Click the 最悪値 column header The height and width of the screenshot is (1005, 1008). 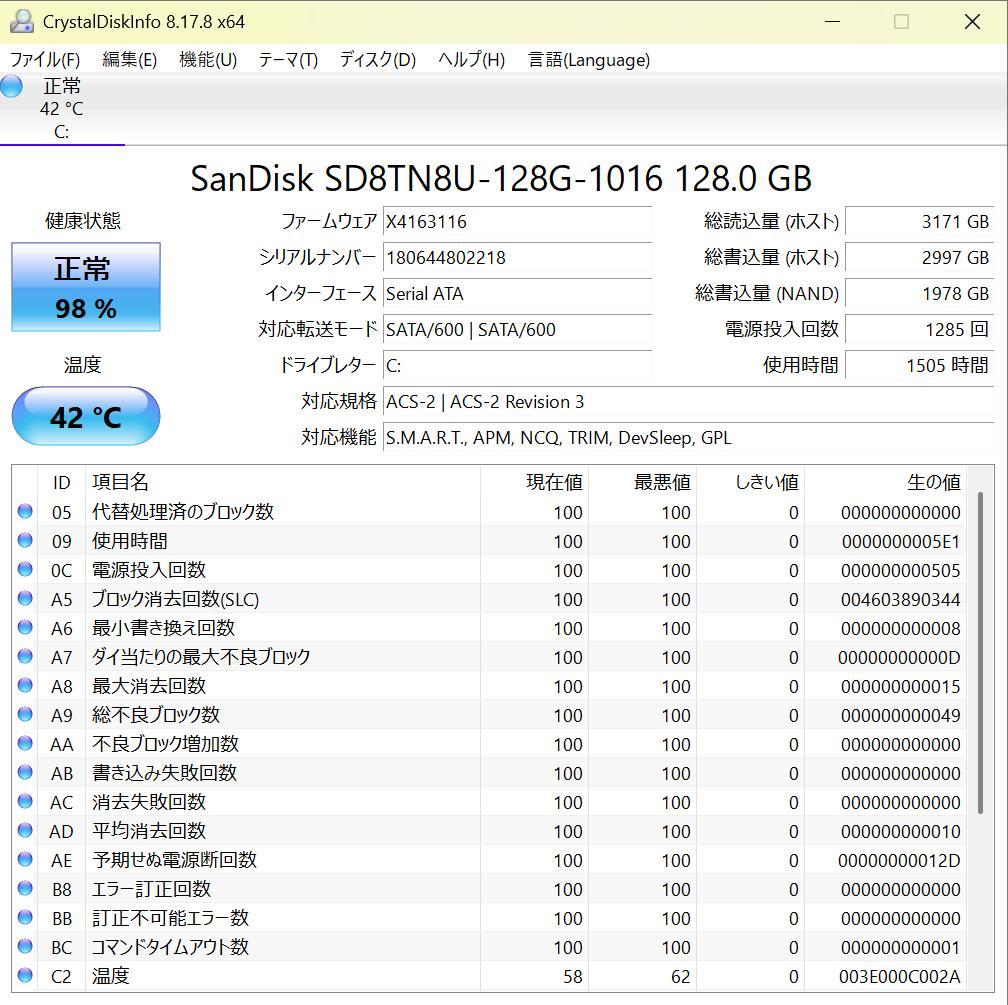(x=642, y=482)
